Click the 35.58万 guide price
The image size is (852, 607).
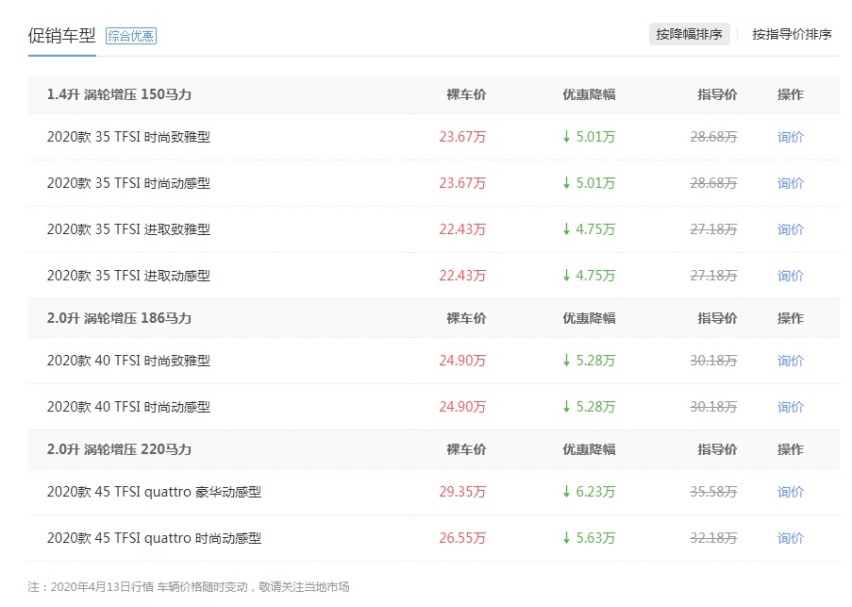click(713, 492)
